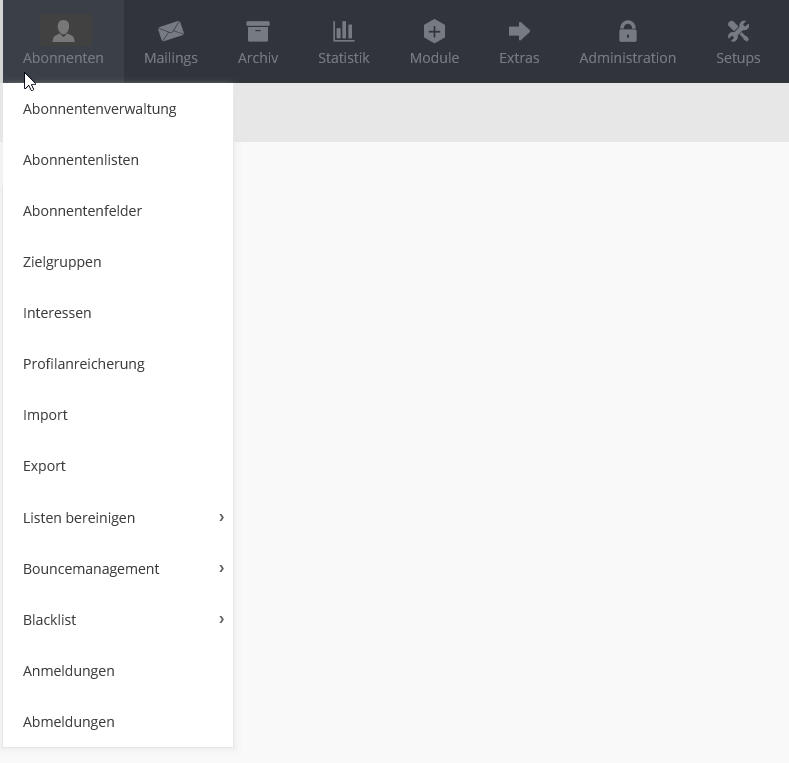Click the Abonnenten person icon
This screenshot has height=763, width=789.
click(x=63, y=31)
